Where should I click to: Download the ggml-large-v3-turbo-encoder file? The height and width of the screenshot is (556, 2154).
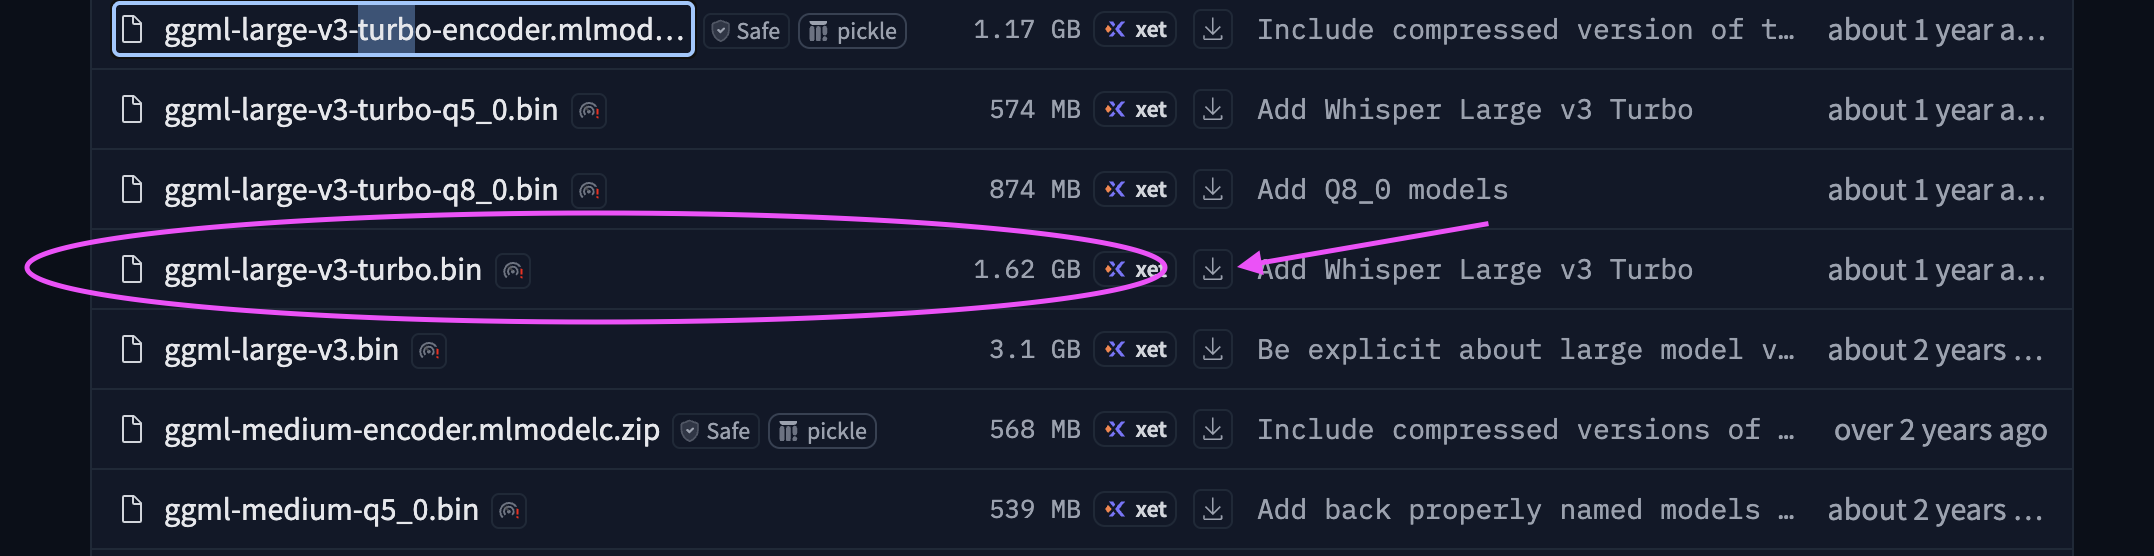pyautogui.click(x=1212, y=30)
